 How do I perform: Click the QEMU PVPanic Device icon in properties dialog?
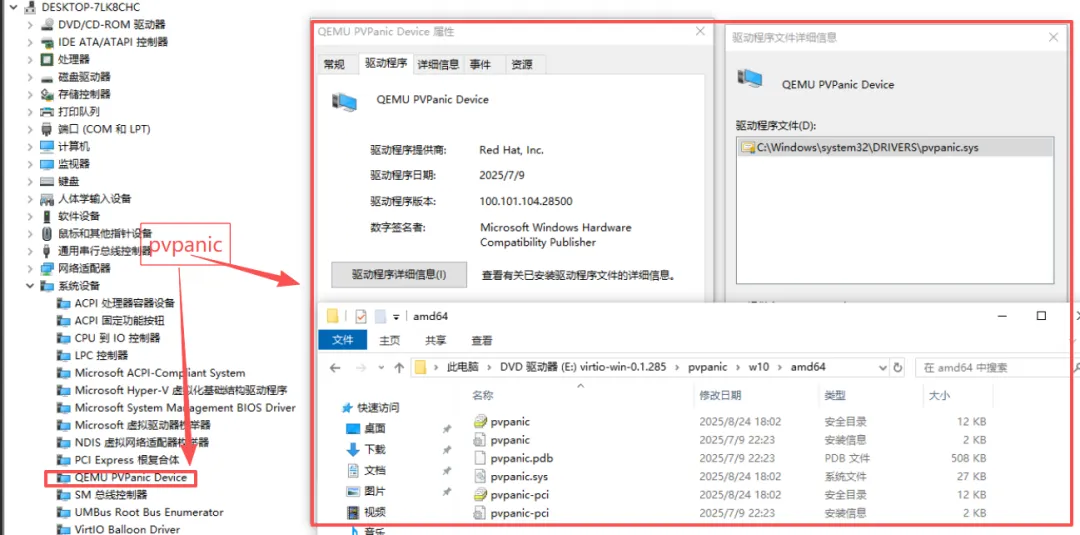[344, 101]
